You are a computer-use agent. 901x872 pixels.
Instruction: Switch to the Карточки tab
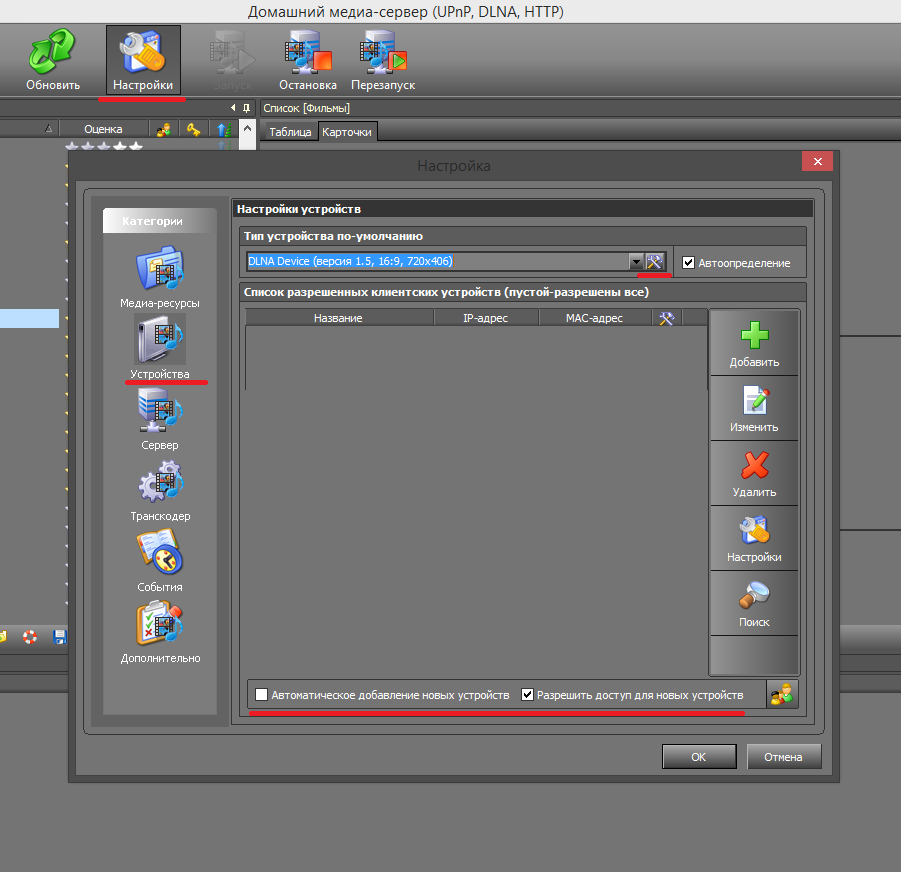point(347,132)
